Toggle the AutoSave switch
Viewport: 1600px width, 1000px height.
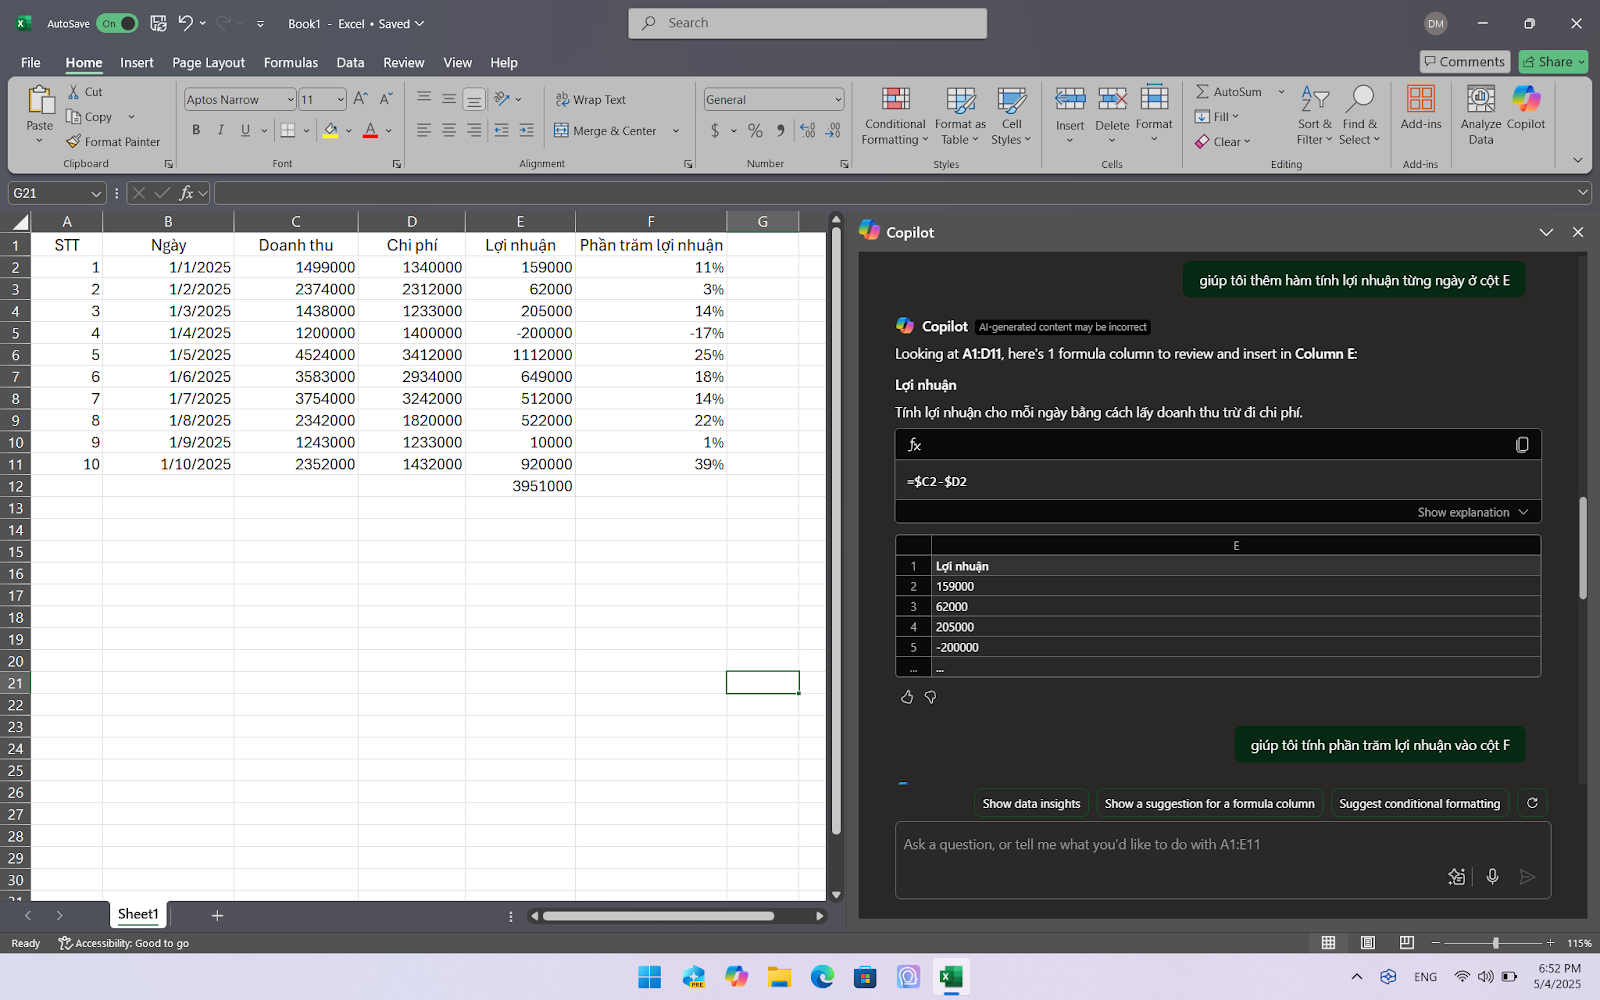117,23
